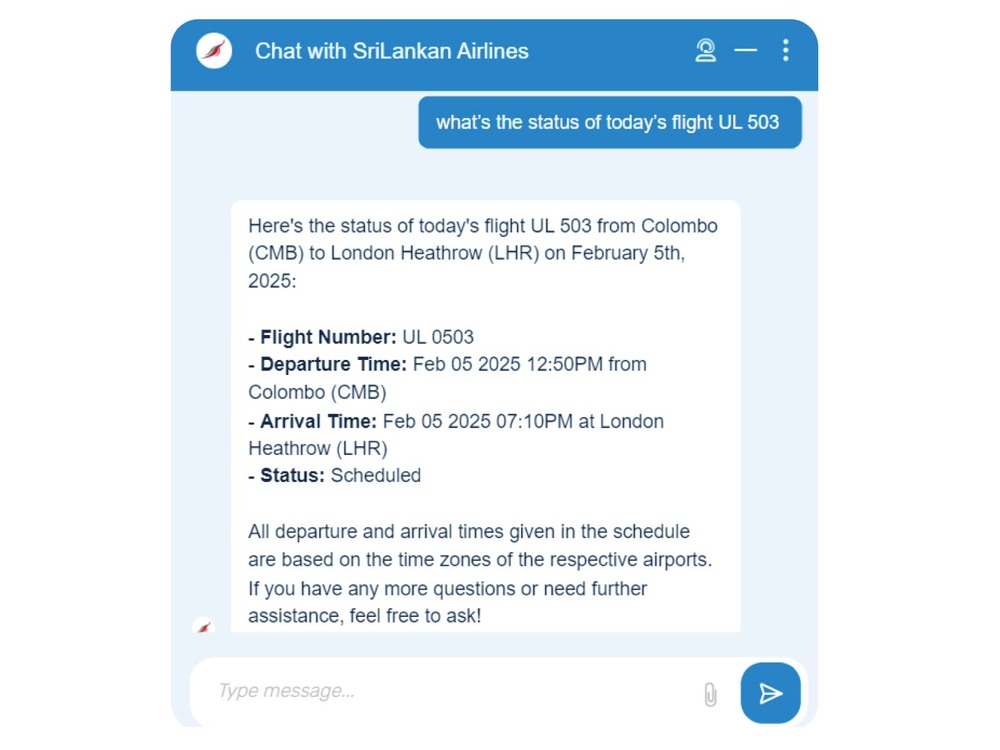
Task: Click the bold "Arrival Time:" label
Action: (318, 422)
